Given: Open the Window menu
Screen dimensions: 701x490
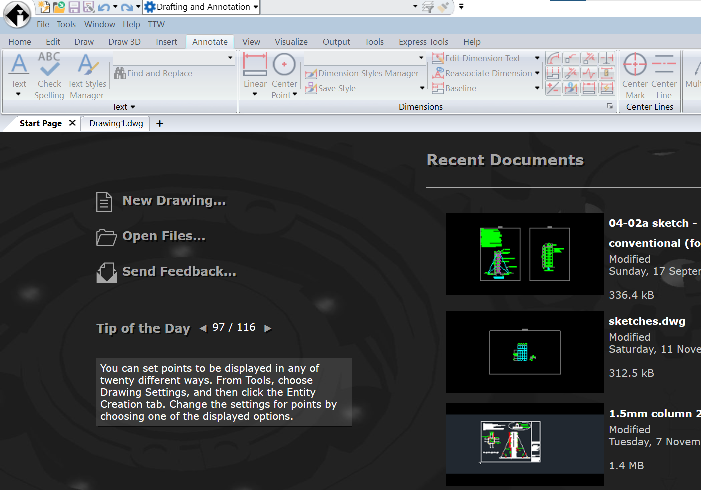Looking at the screenshot, I should [x=100, y=24].
